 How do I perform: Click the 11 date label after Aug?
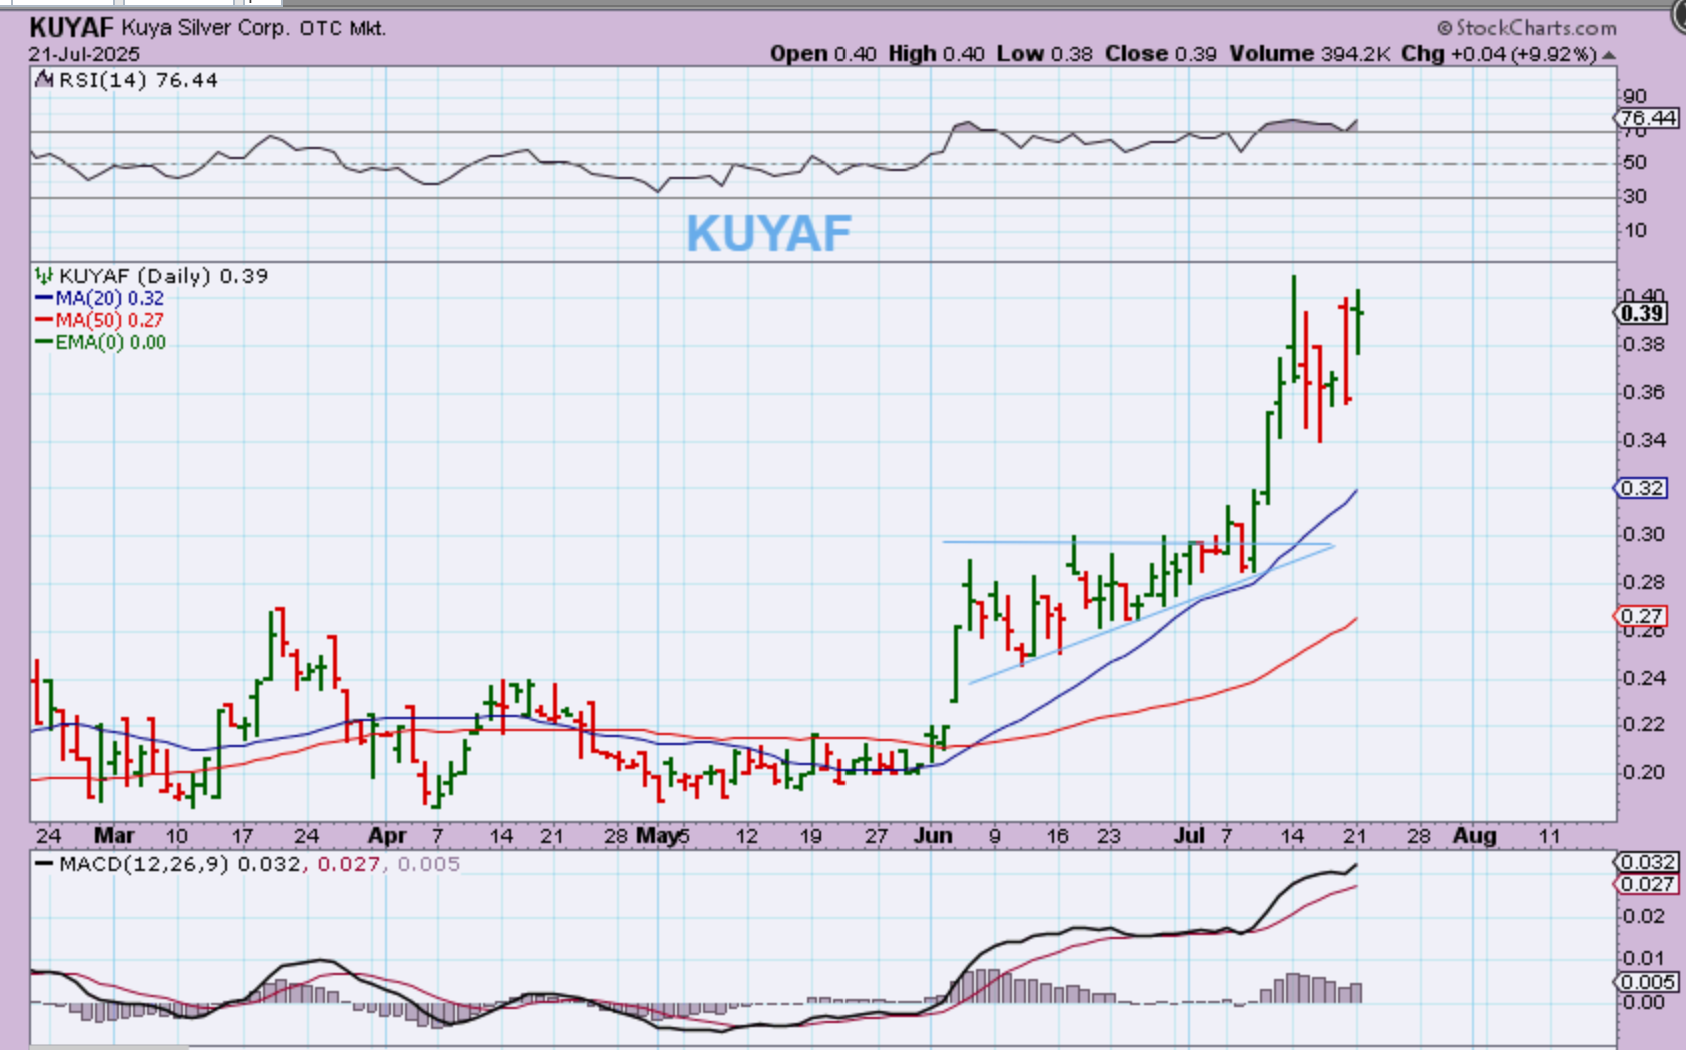[x=1549, y=836]
